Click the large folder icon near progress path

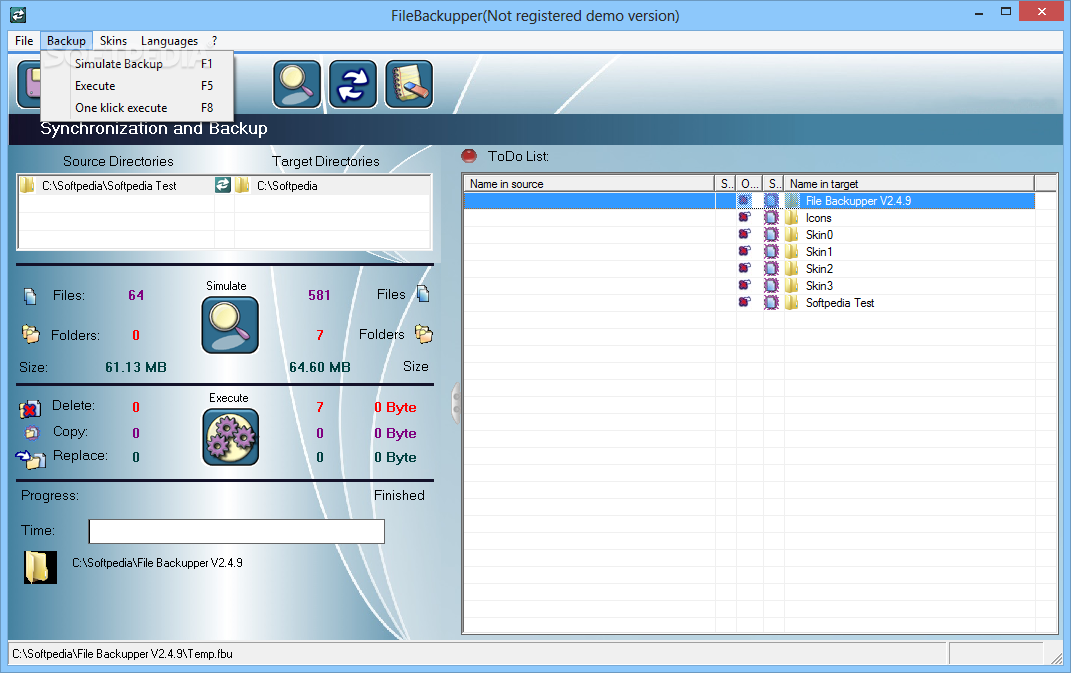(40, 567)
